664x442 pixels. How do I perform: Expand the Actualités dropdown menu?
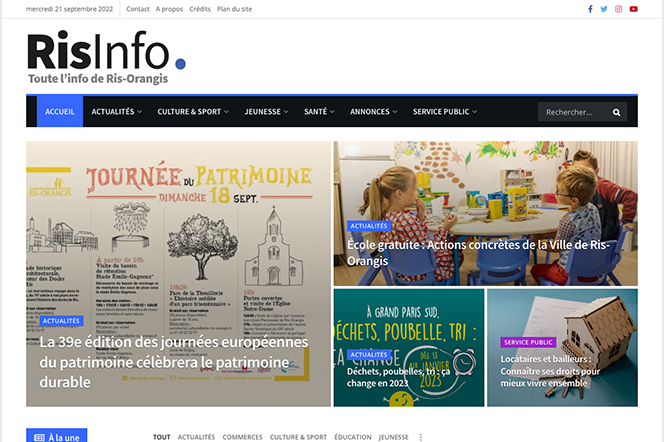(x=115, y=112)
